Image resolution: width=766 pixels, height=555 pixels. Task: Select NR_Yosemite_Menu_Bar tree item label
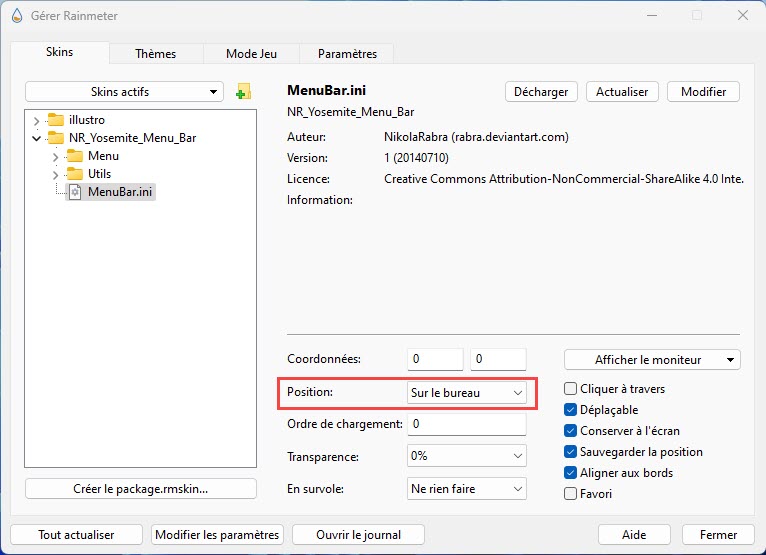132,138
